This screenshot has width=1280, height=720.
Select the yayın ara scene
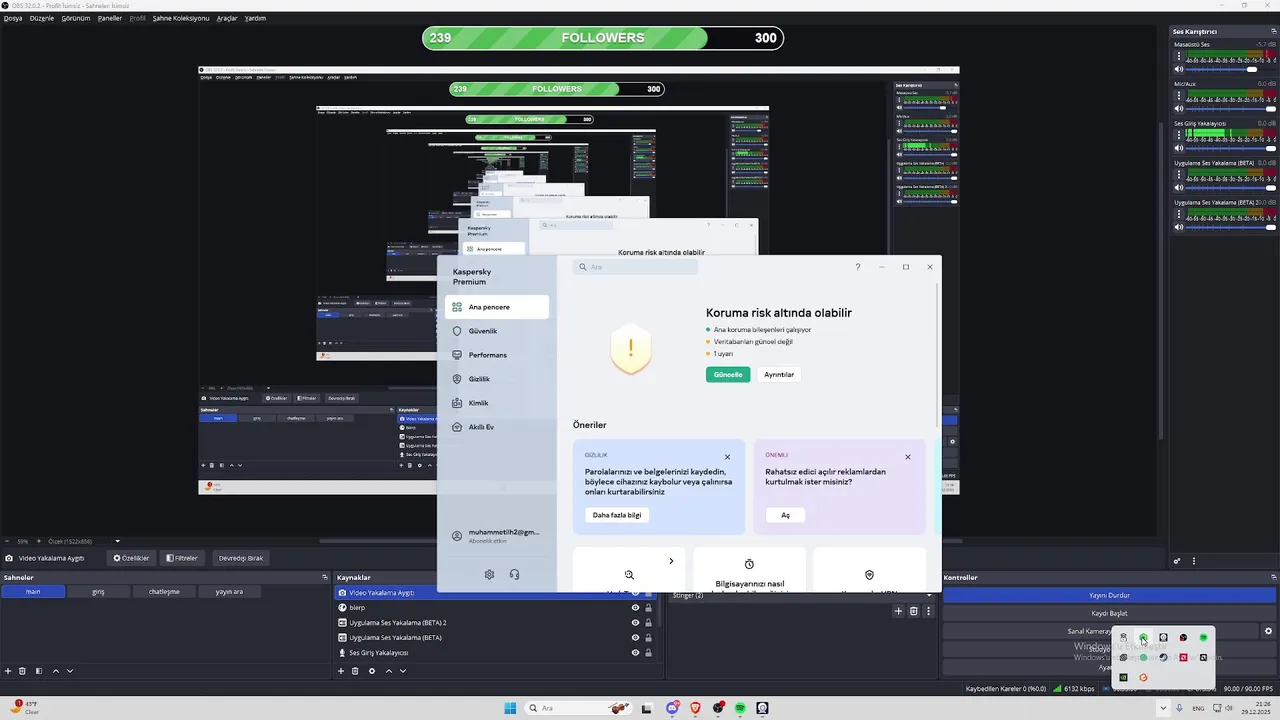point(229,591)
